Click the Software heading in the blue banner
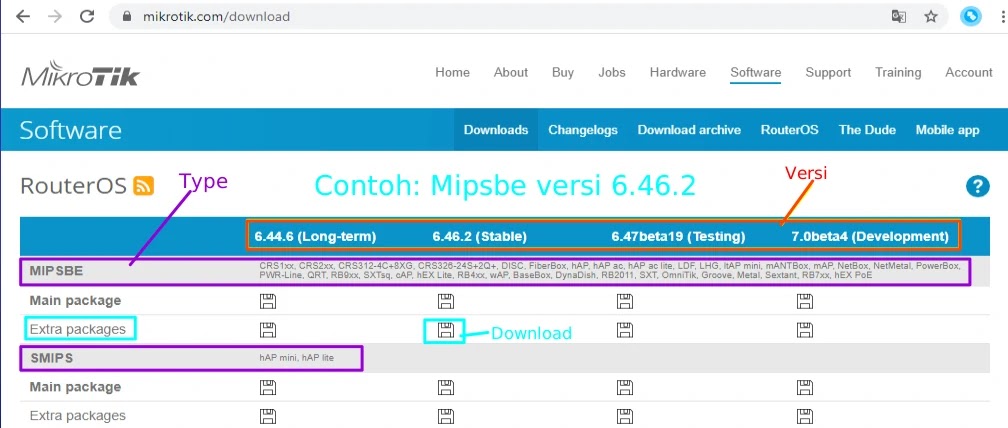 click(x=70, y=130)
